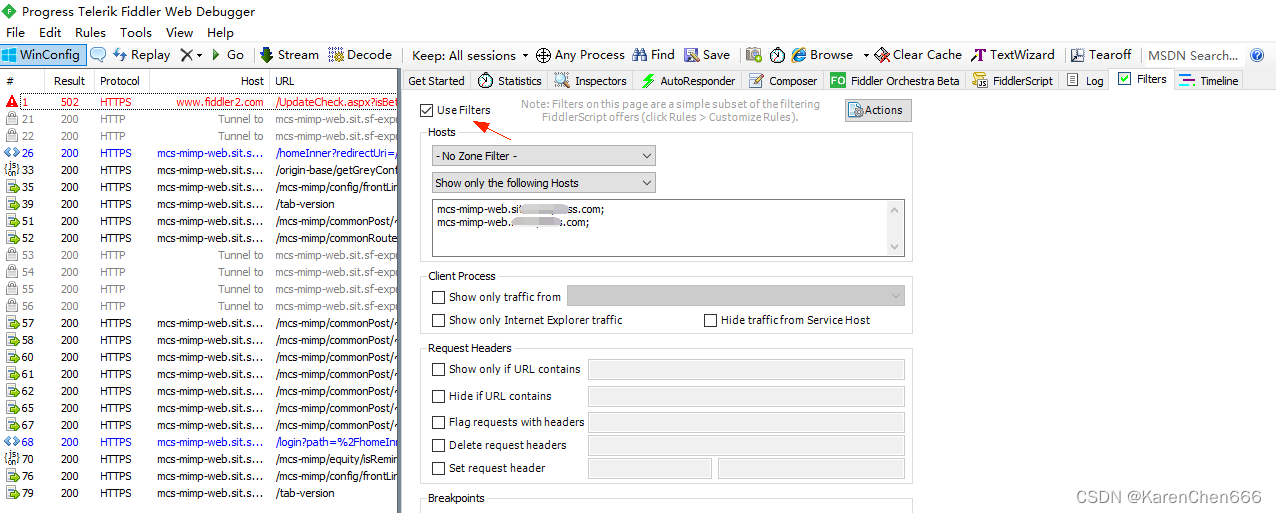This screenshot has height=513, width=1276.
Task: Select session 33 with the JS icon
Action: click(x=200, y=170)
